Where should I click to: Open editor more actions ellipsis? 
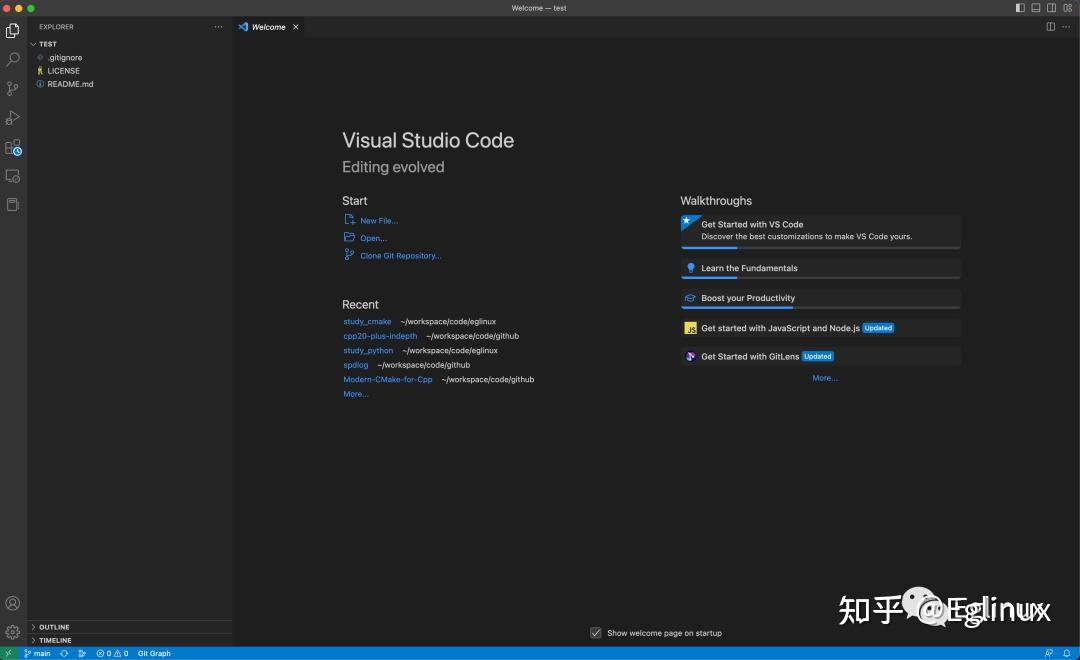pyautogui.click(x=1066, y=27)
